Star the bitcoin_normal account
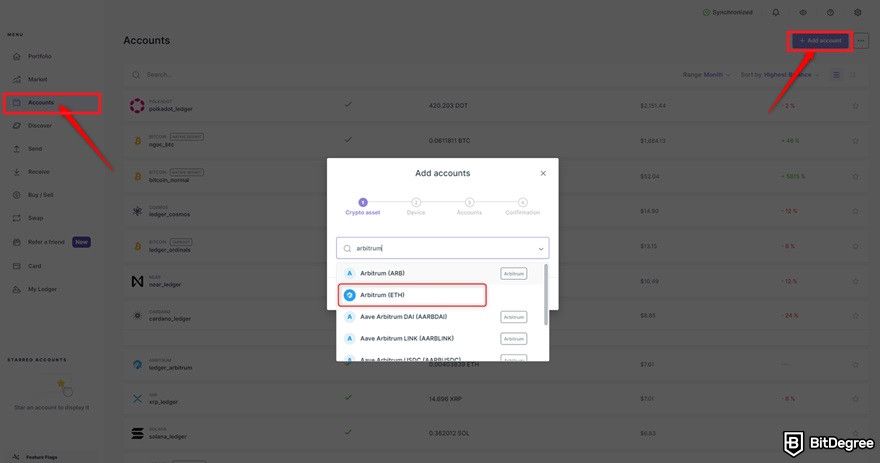This screenshot has width=880, height=463. click(855, 176)
